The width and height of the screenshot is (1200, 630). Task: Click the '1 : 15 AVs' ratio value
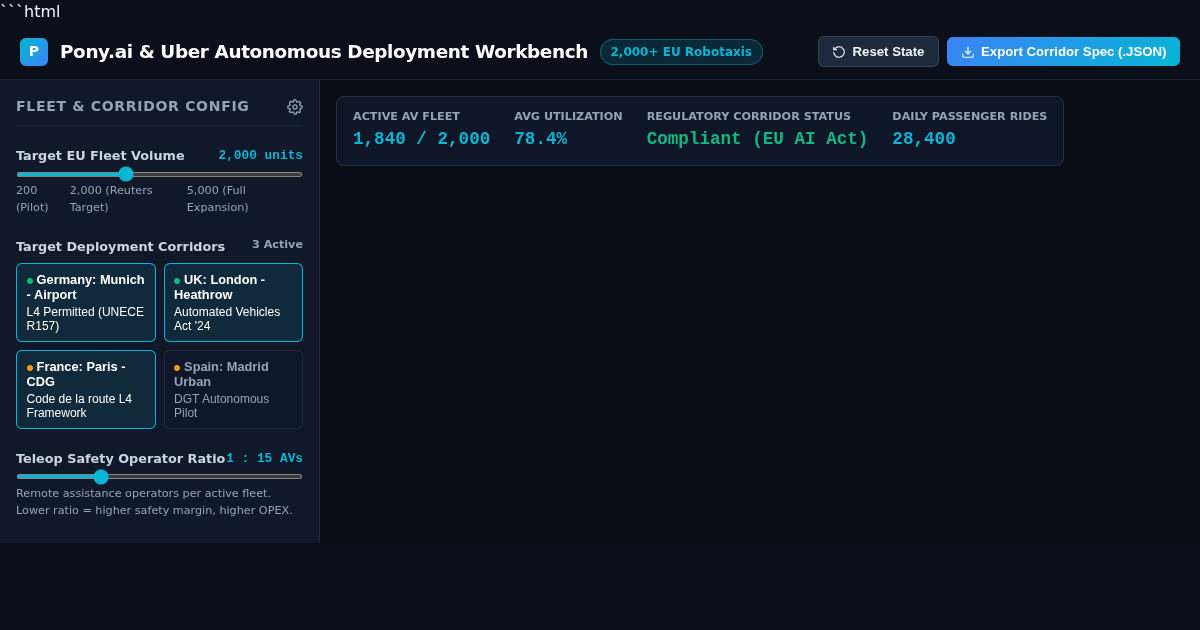[x=264, y=459]
